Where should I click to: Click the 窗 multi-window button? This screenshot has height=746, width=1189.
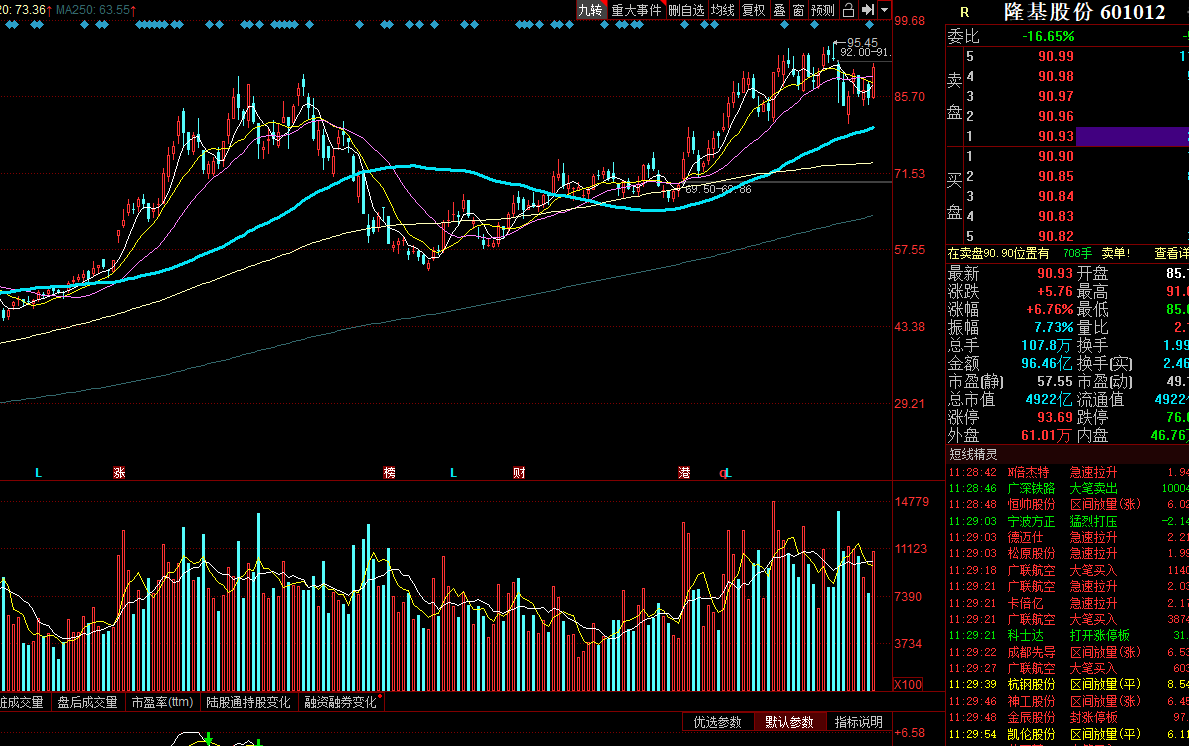click(798, 10)
